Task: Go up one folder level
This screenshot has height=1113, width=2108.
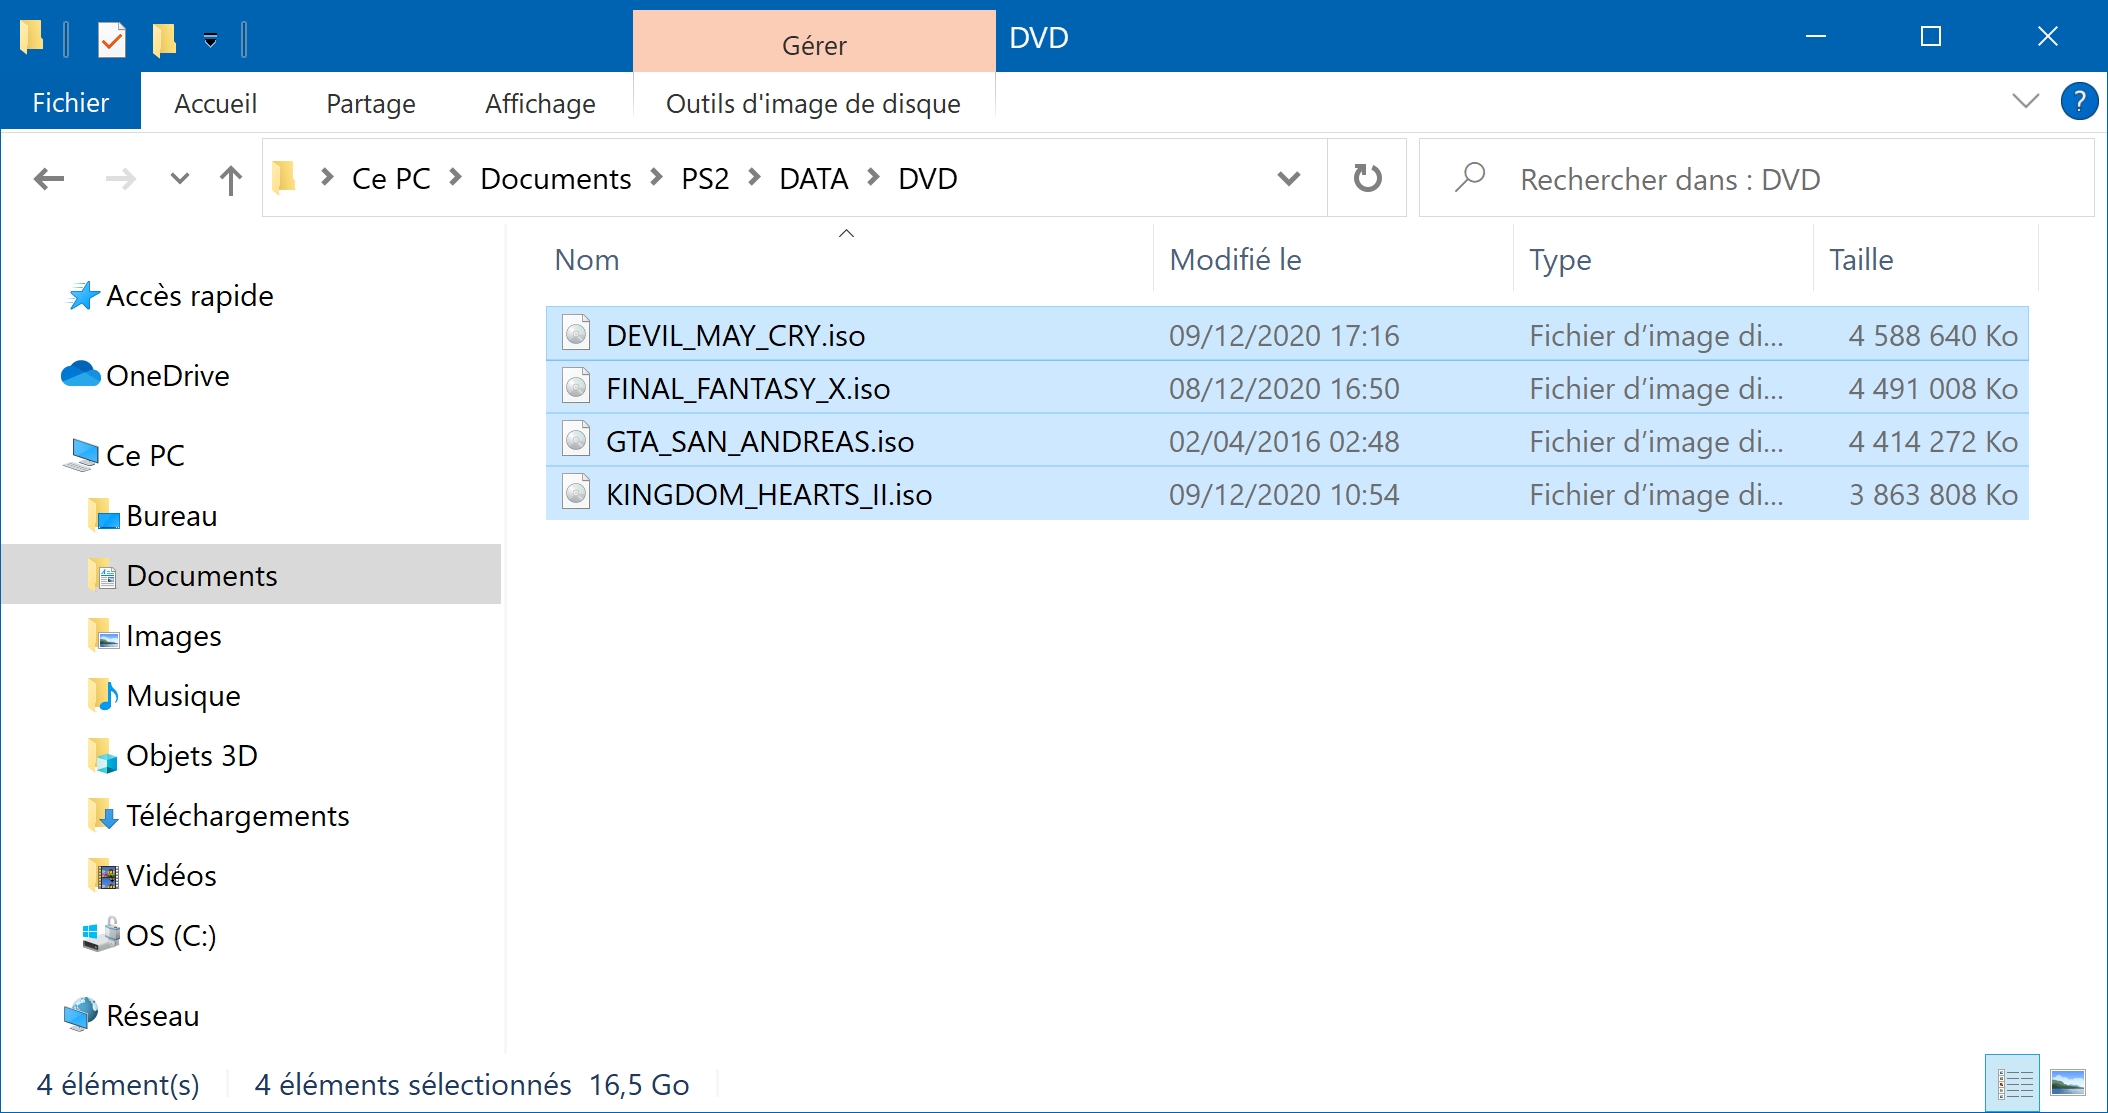Action: 230,179
